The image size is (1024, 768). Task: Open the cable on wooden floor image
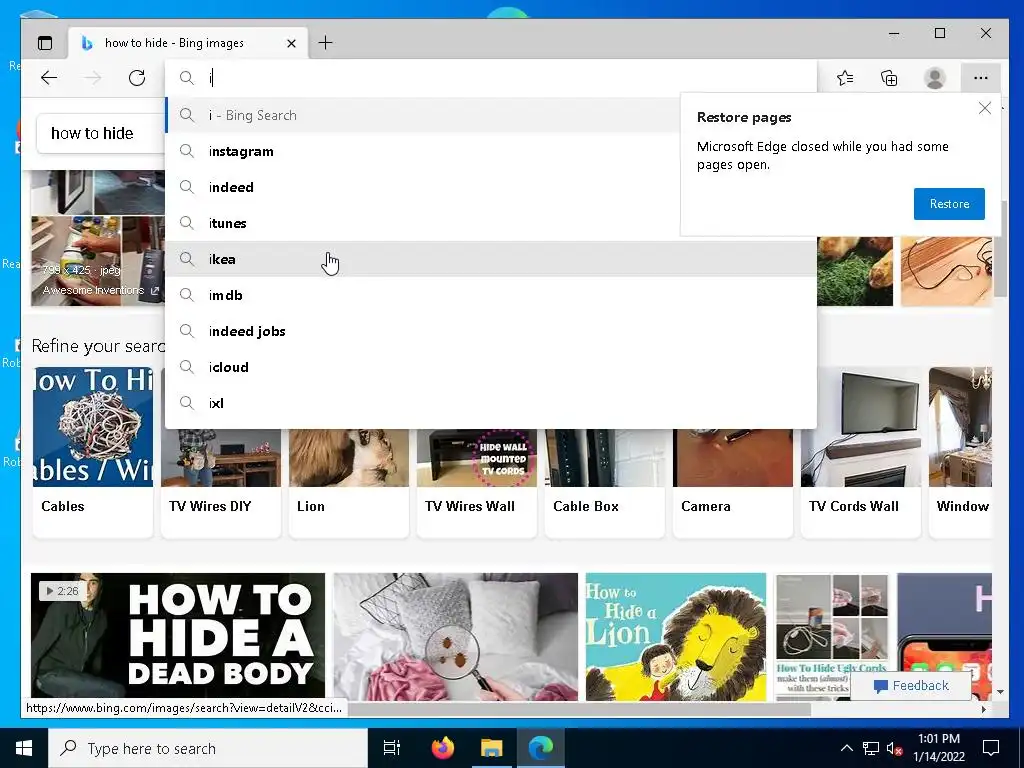pos(946,270)
